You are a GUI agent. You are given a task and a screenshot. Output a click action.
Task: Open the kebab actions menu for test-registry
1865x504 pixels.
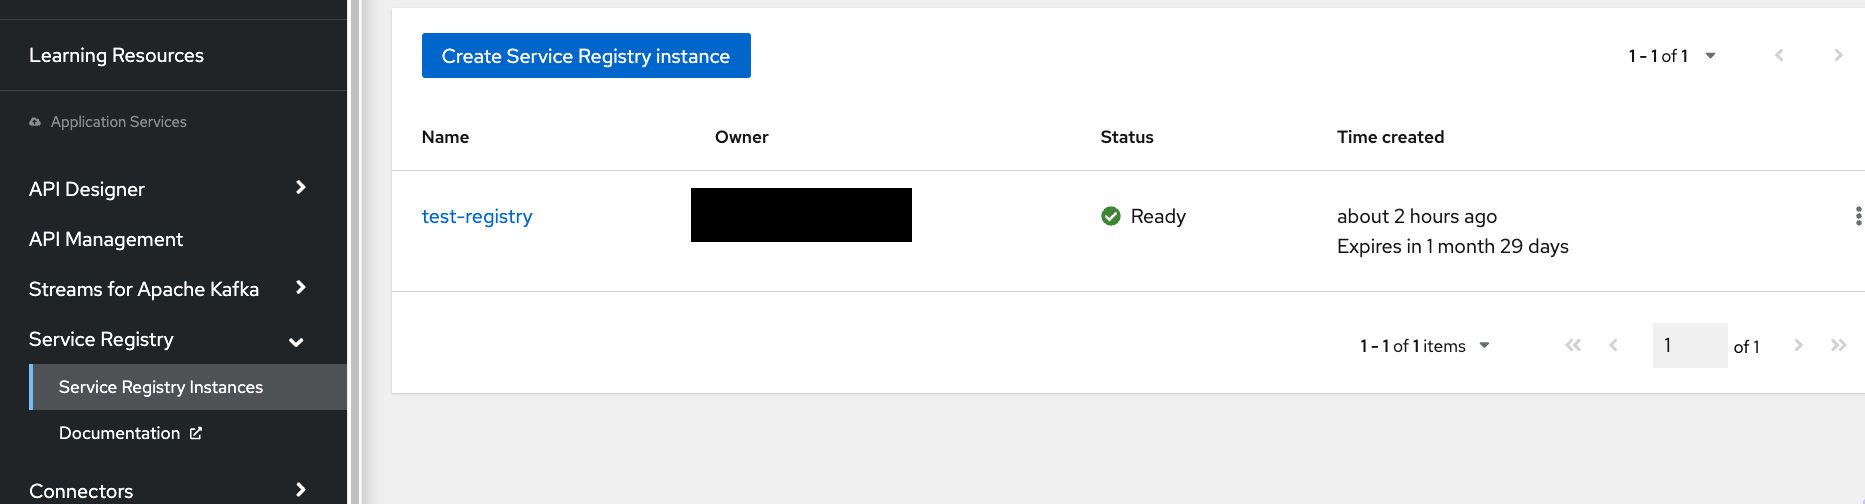(x=1857, y=216)
